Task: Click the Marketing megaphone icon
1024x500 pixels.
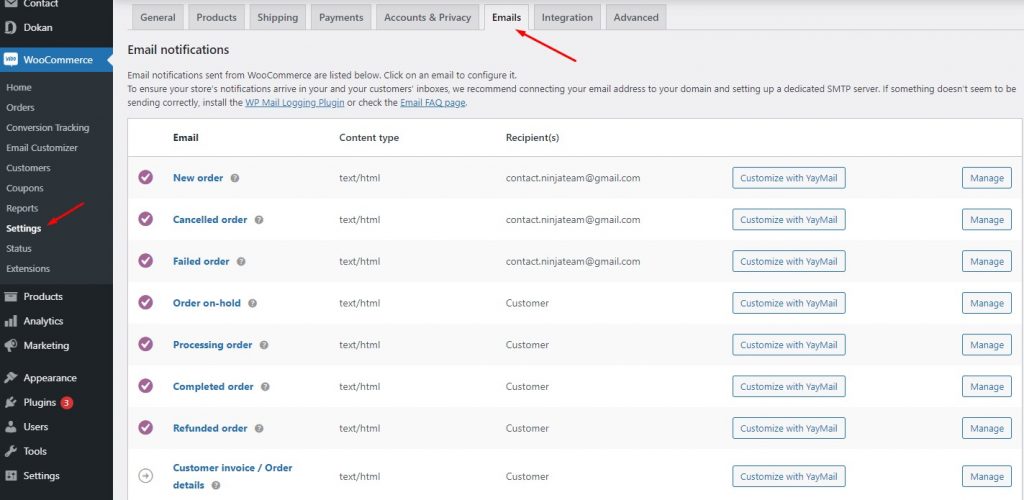Action: pyautogui.click(x=10, y=346)
